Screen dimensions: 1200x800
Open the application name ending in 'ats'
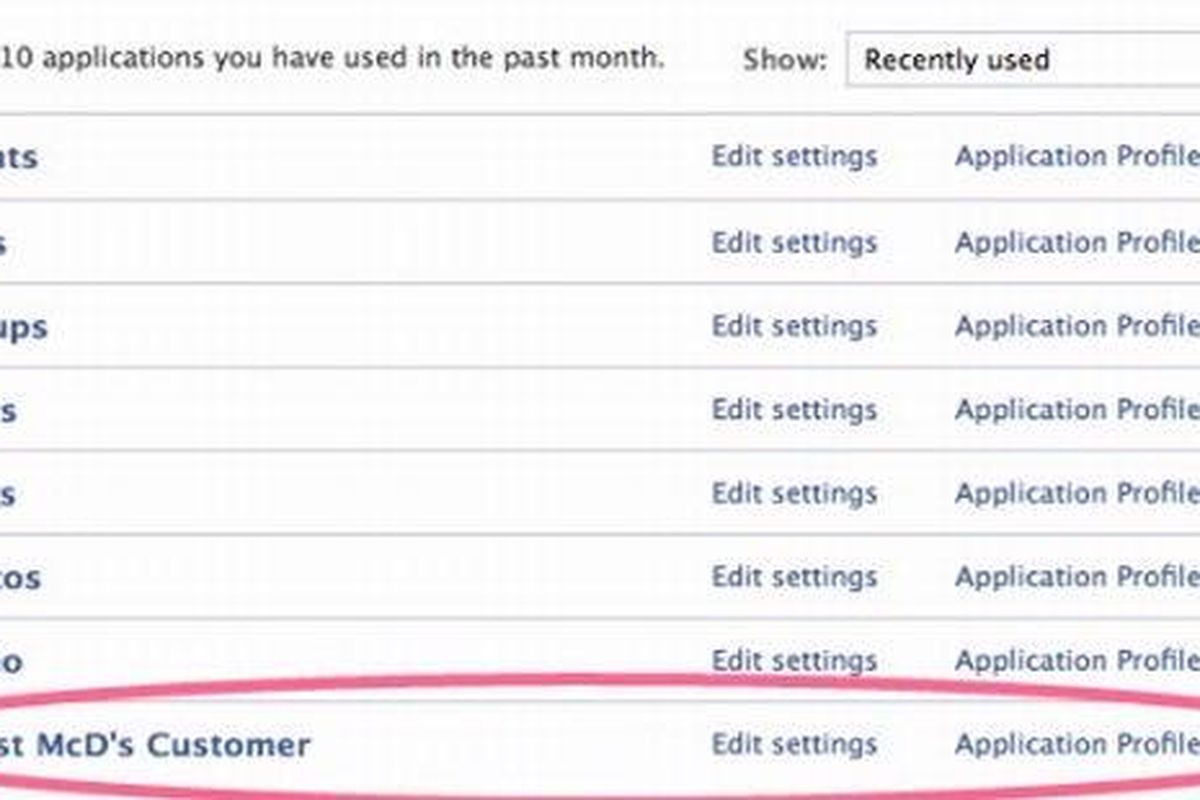click(18, 157)
